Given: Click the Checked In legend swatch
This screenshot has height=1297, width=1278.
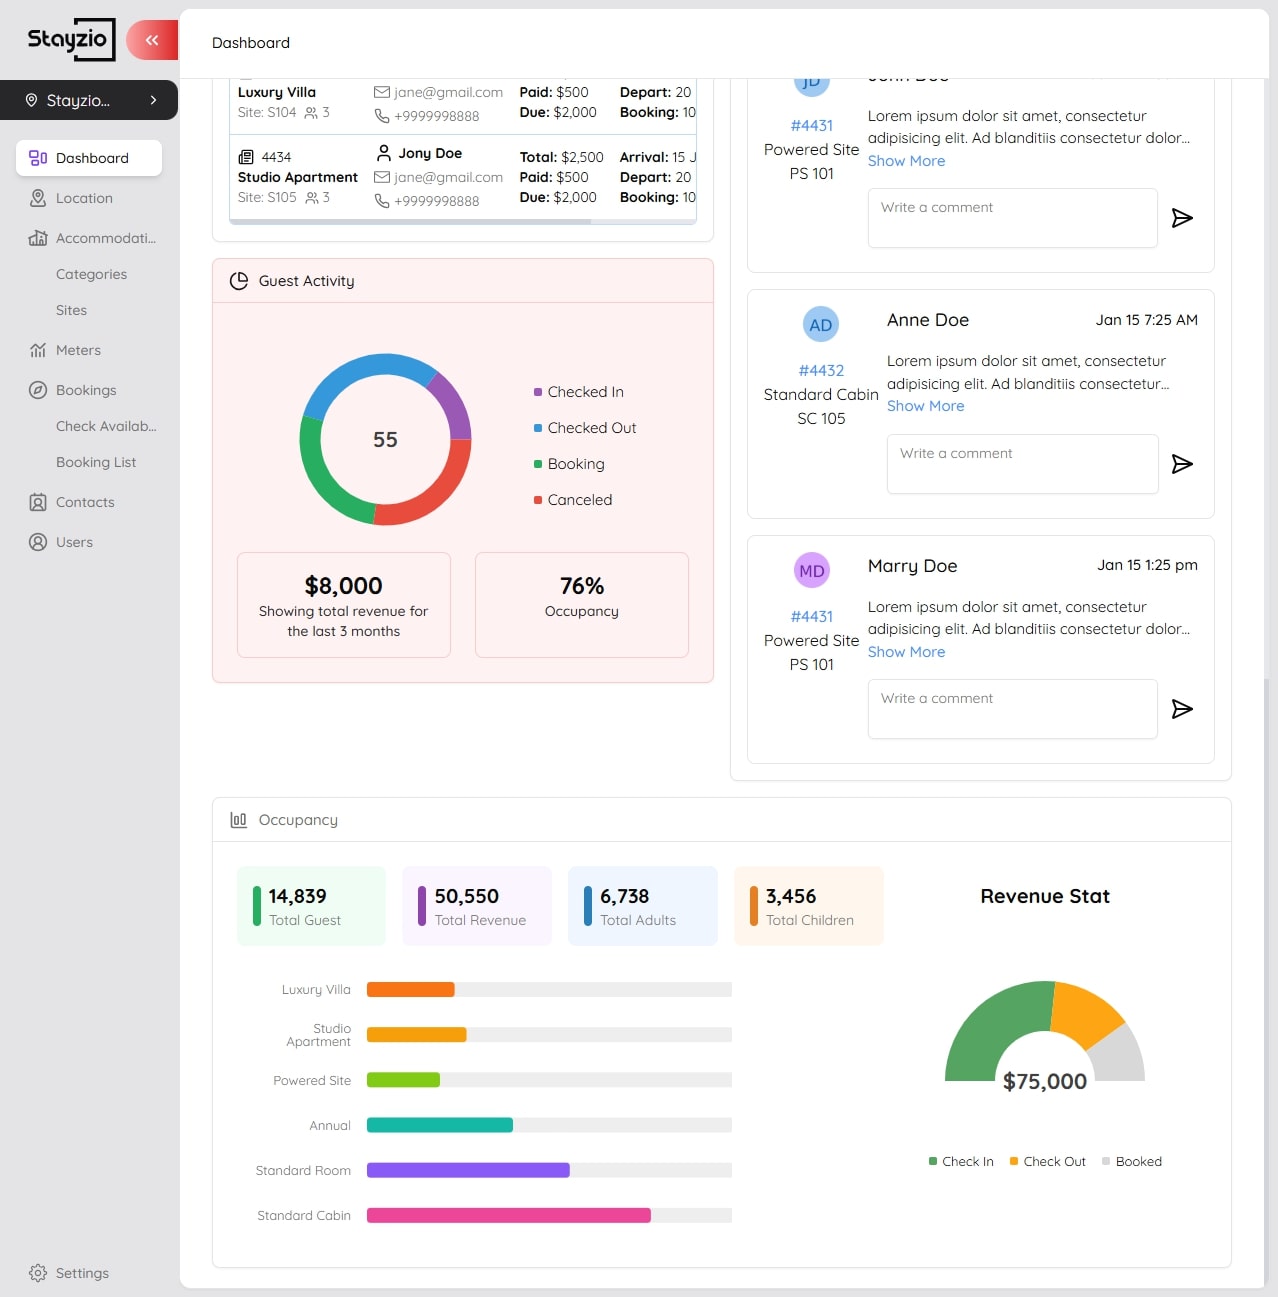Looking at the screenshot, I should (x=538, y=392).
